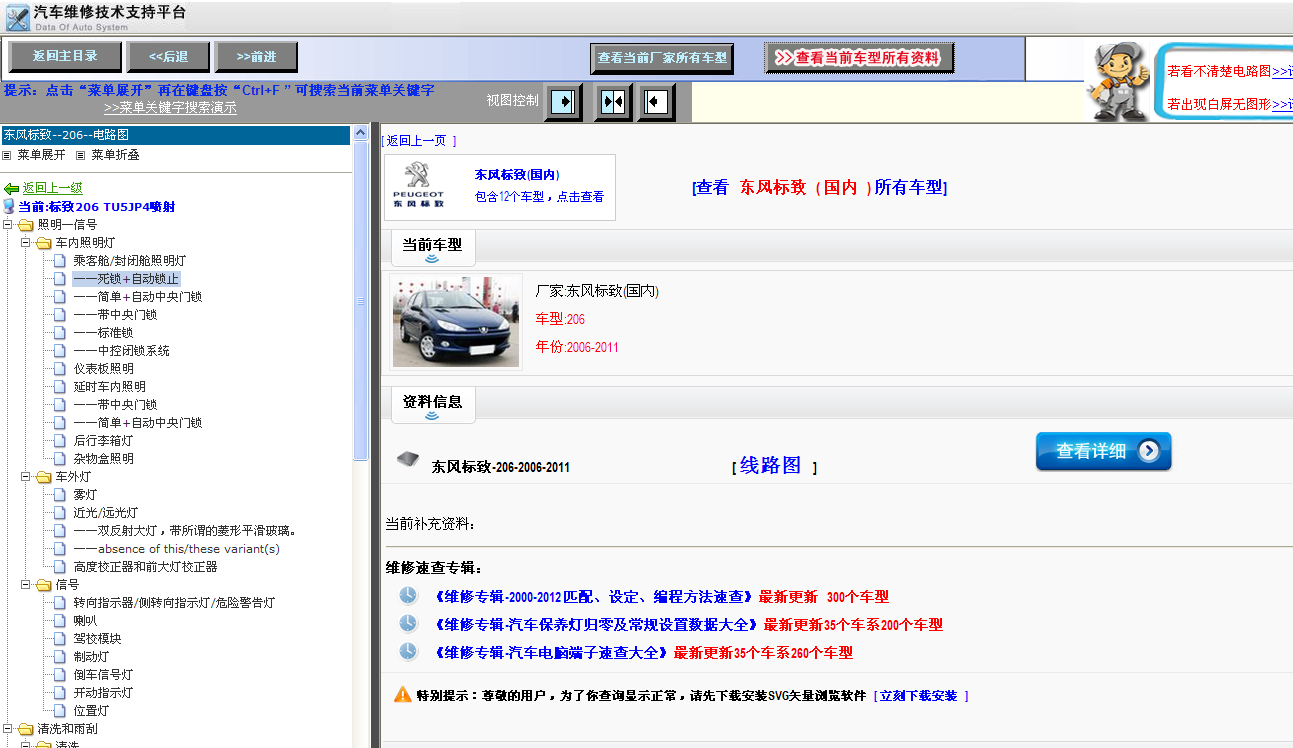Open the 近光/远光灯 tree item

click(x=105, y=513)
